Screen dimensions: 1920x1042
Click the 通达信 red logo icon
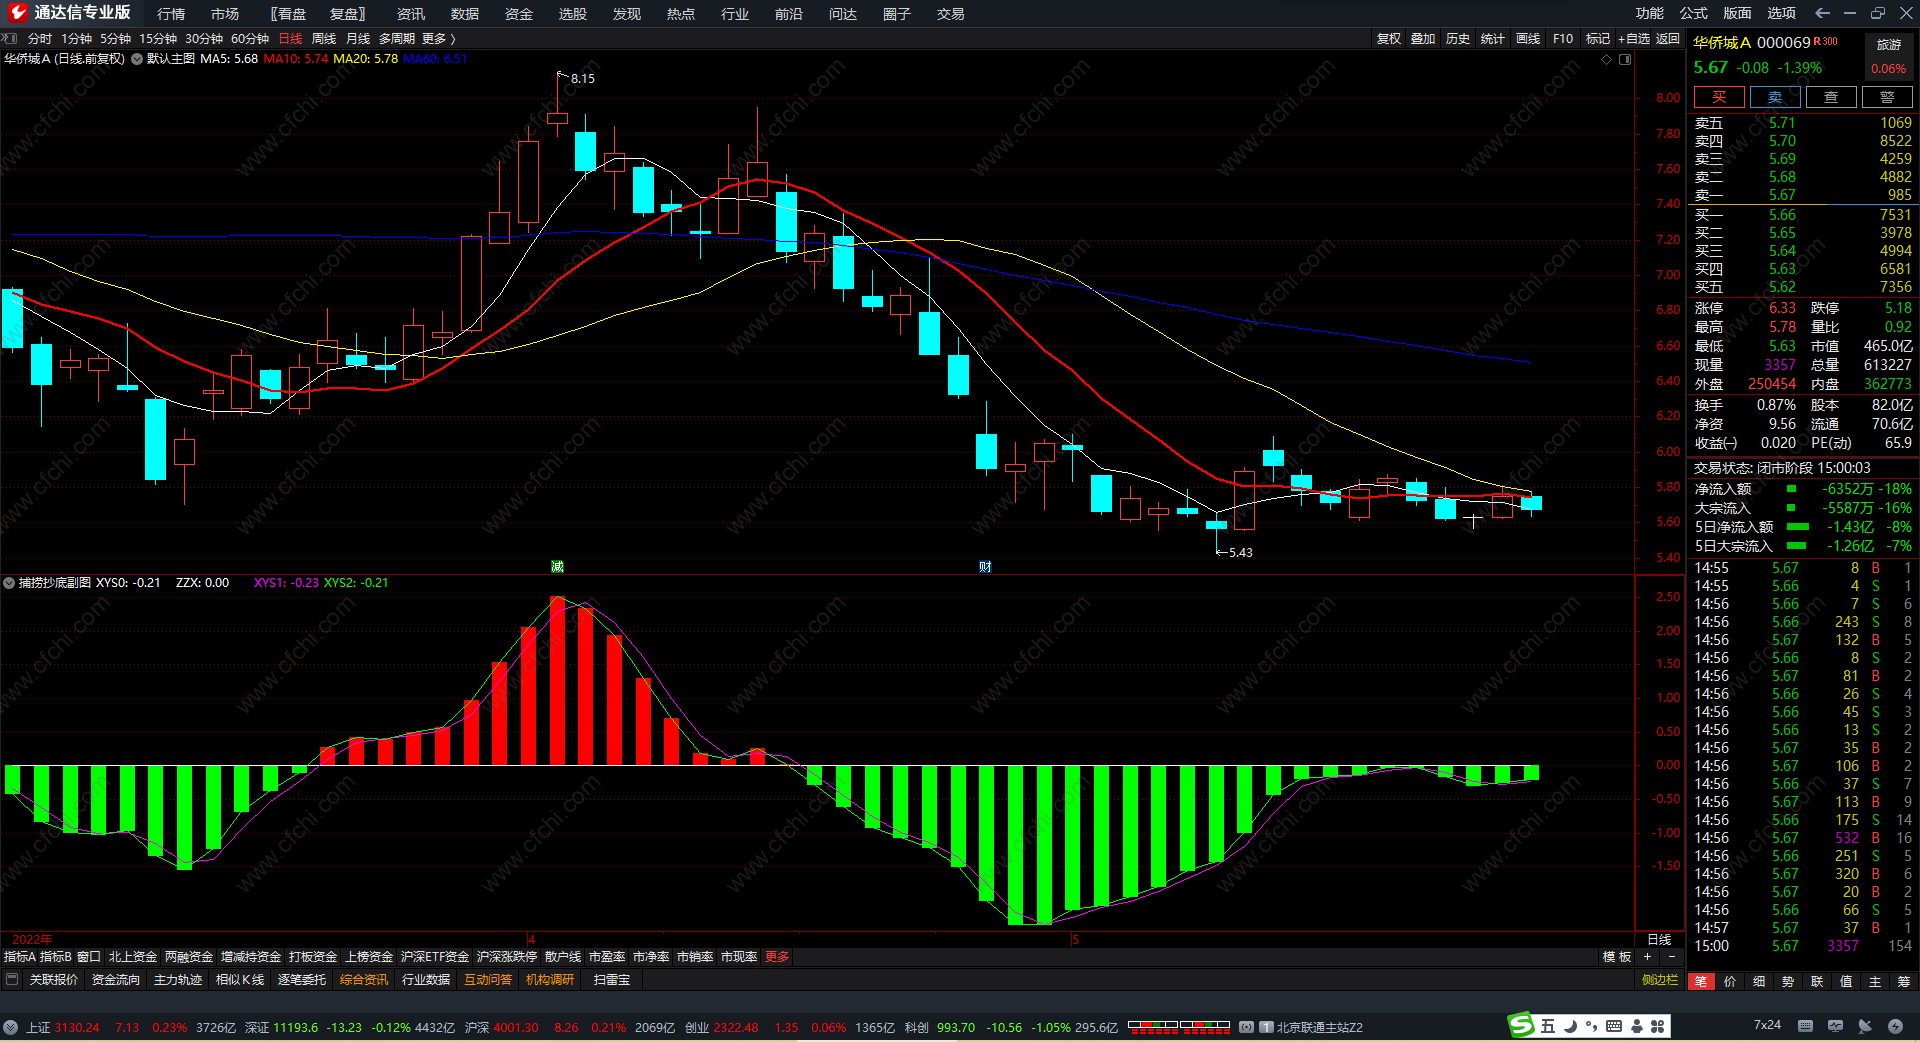(17, 13)
